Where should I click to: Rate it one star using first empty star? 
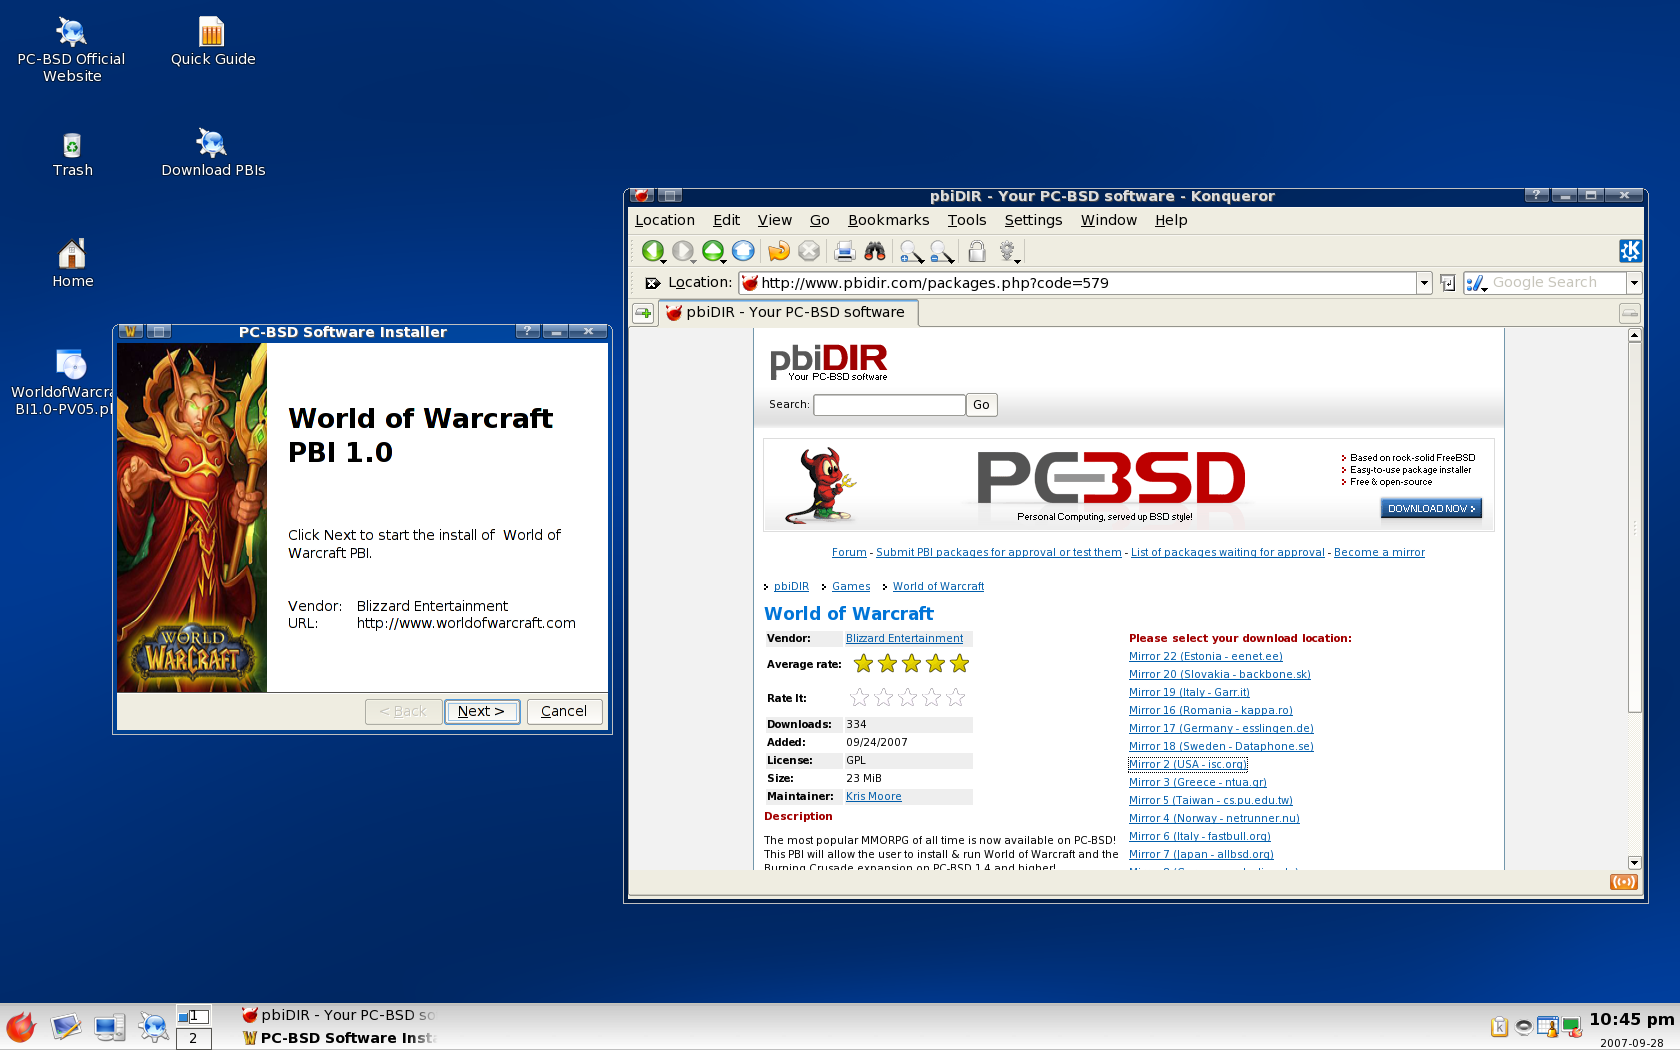860,697
